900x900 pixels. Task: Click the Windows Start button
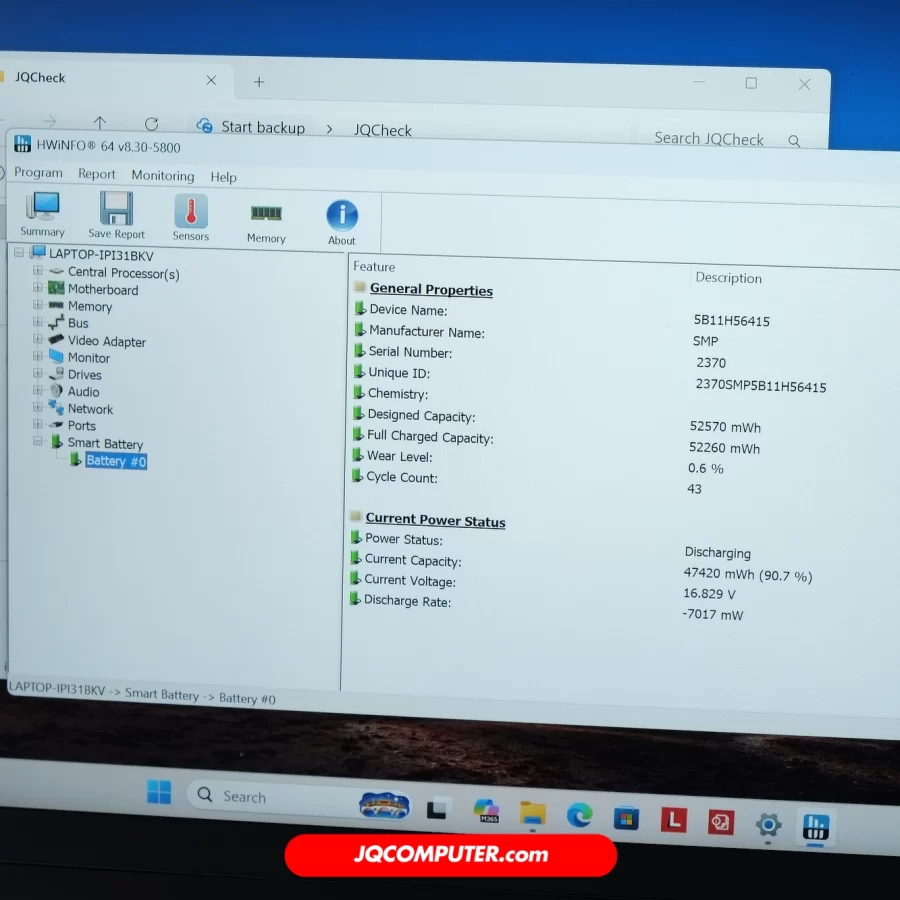click(159, 792)
